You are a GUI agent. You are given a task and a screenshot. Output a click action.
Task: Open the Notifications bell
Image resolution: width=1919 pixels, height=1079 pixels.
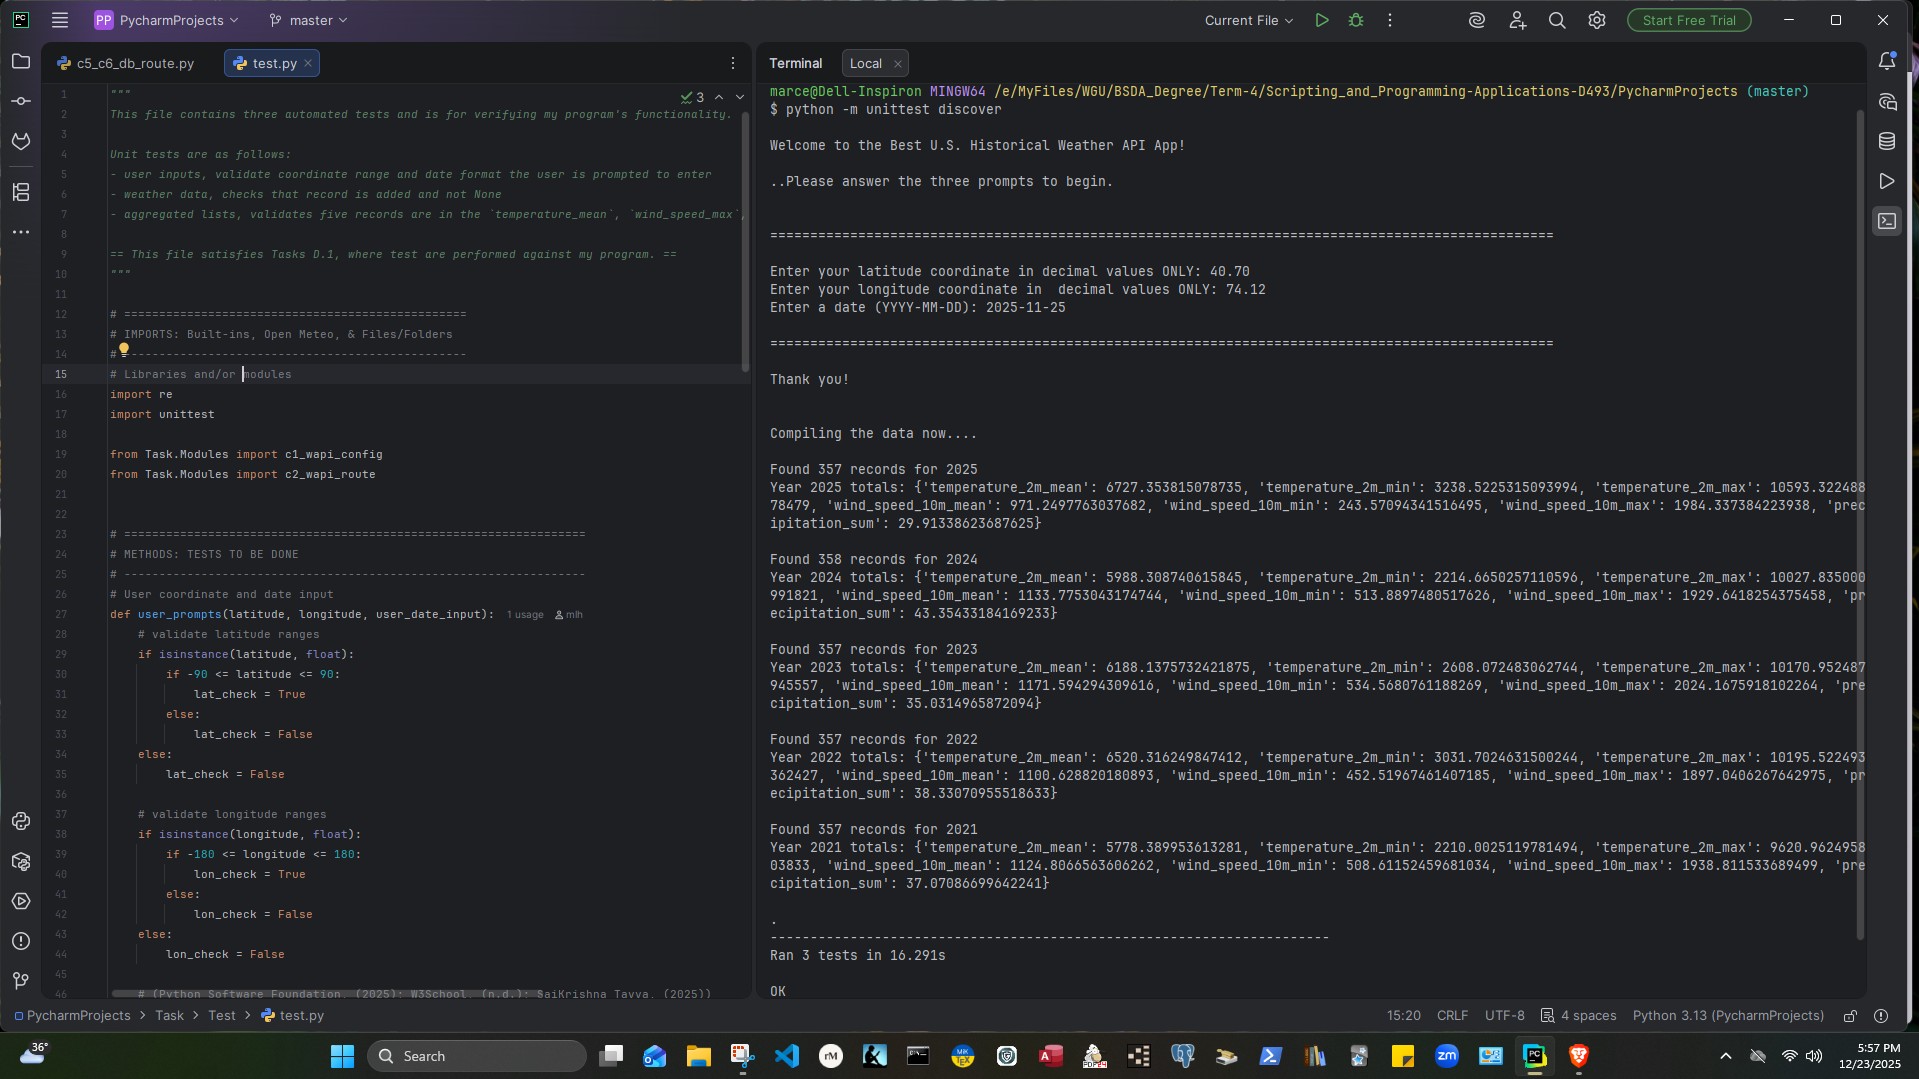(1887, 62)
